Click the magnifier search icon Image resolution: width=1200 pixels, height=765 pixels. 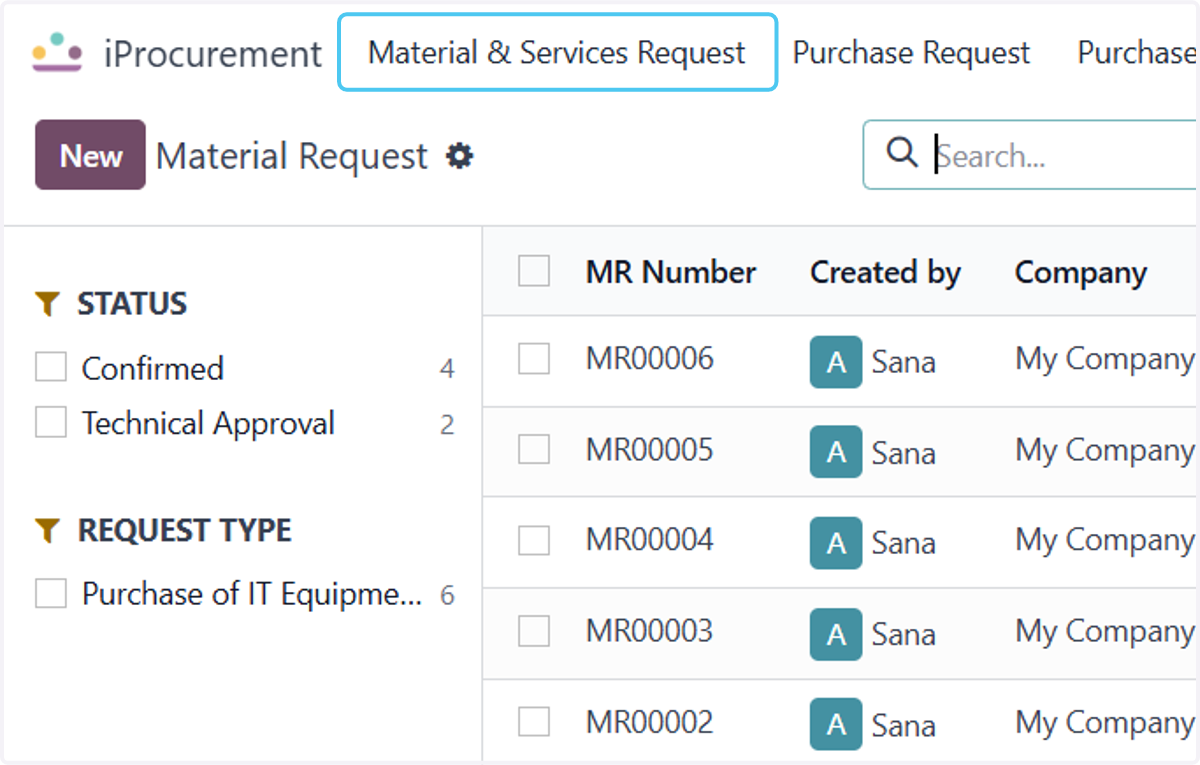point(902,153)
